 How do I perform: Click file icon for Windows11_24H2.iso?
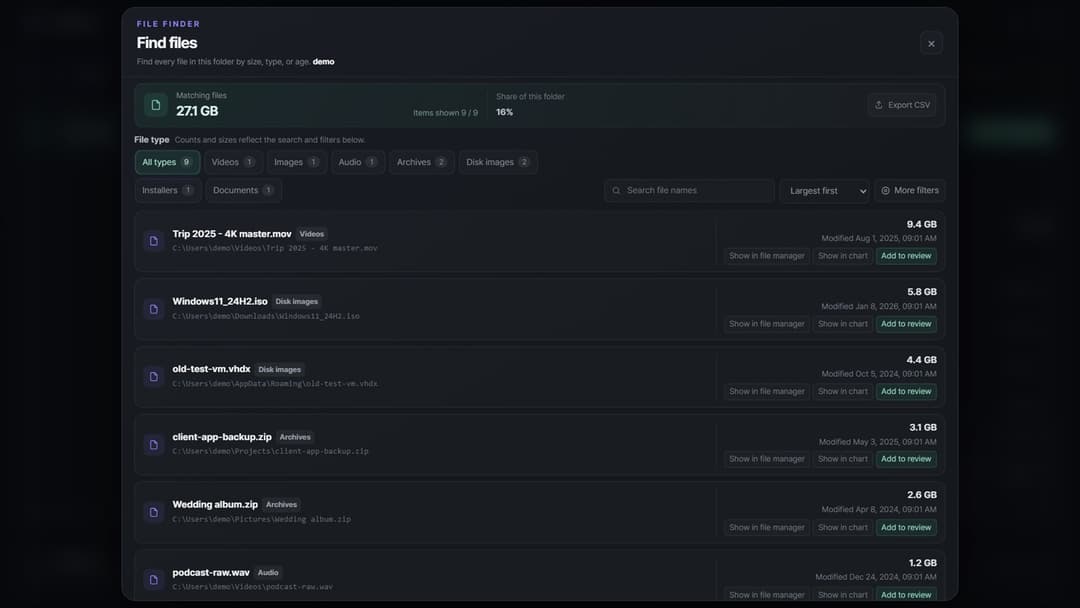pyautogui.click(x=154, y=309)
